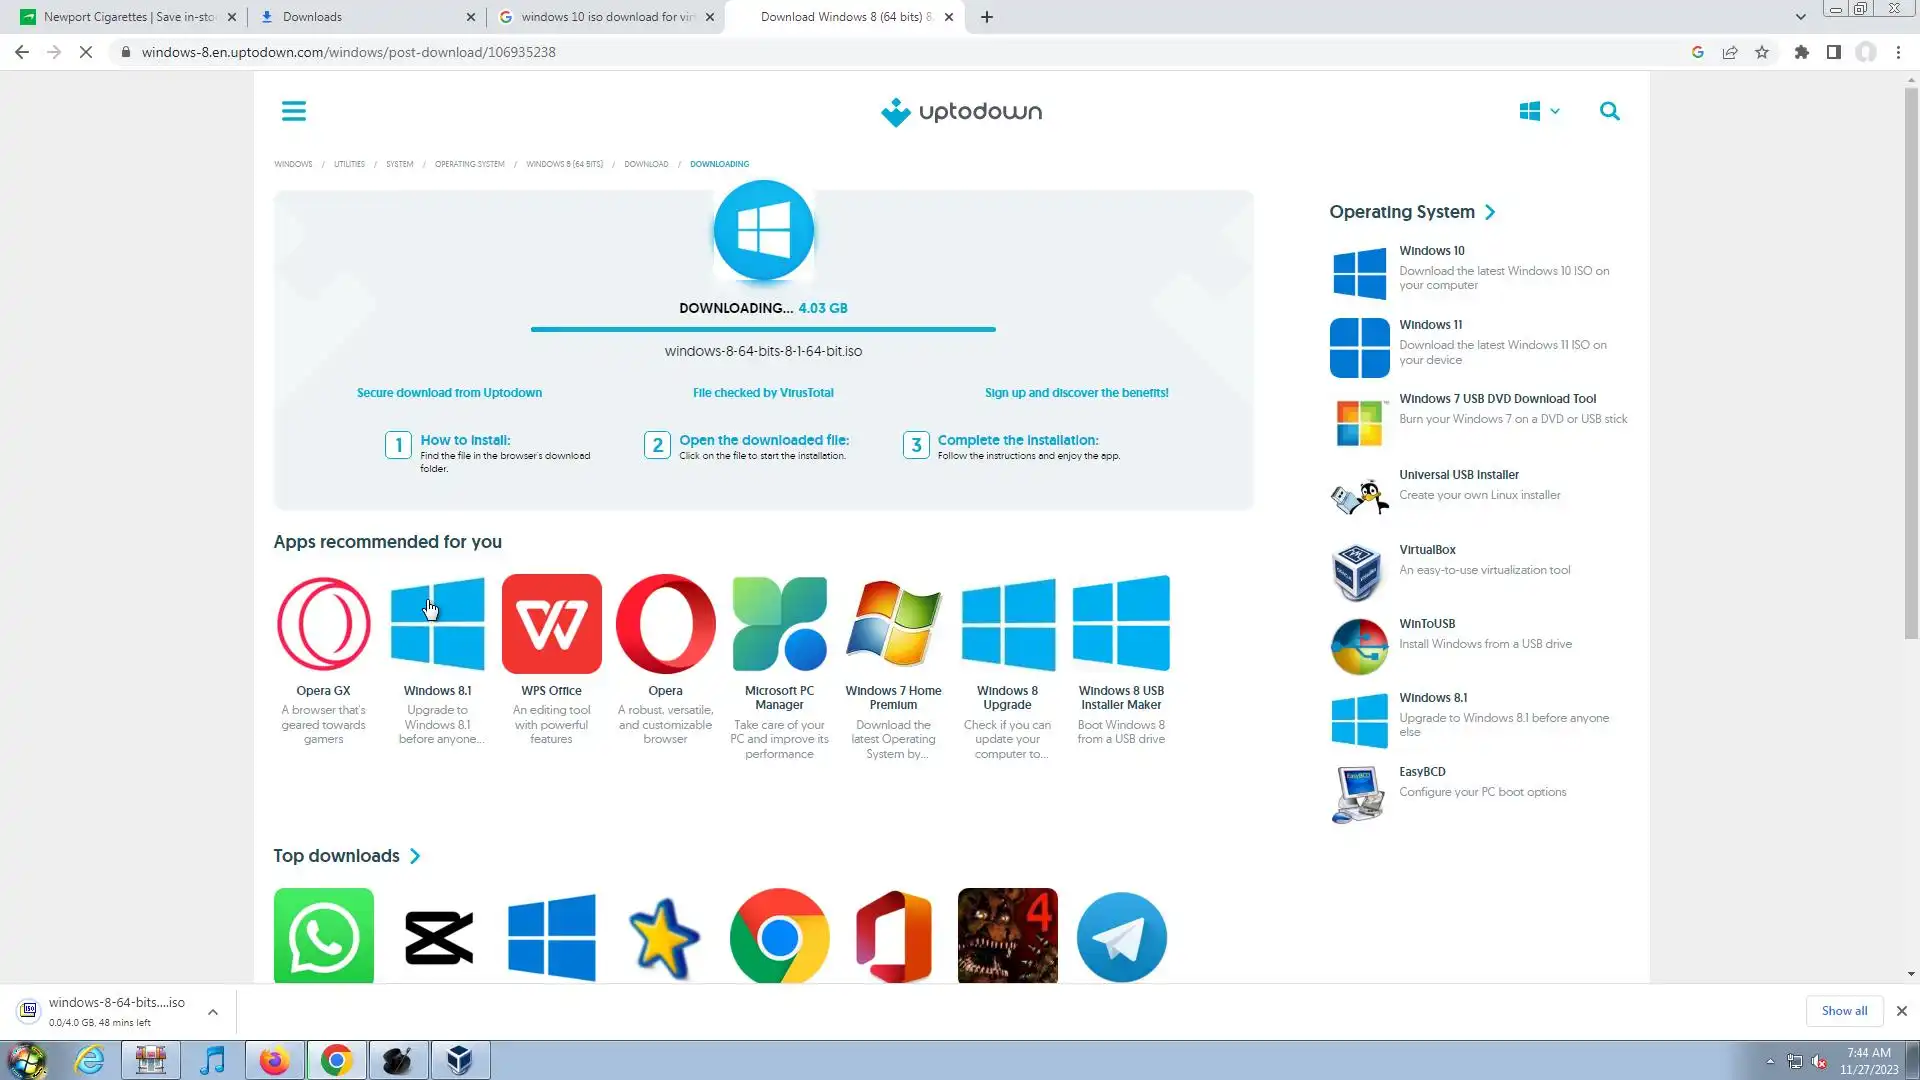Click the WhatsApp icon in Top downloads
Screen dimensions: 1920x1080
323,937
